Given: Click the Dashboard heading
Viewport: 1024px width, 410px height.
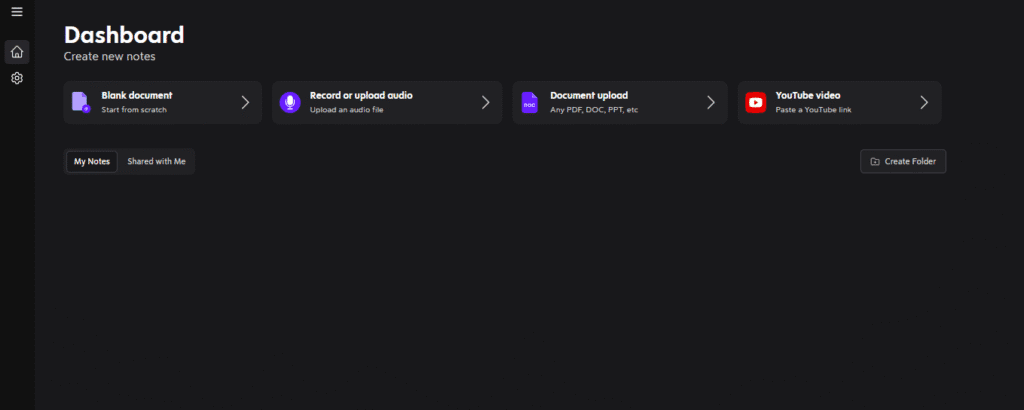Looking at the screenshot, I should coord(124,35).
